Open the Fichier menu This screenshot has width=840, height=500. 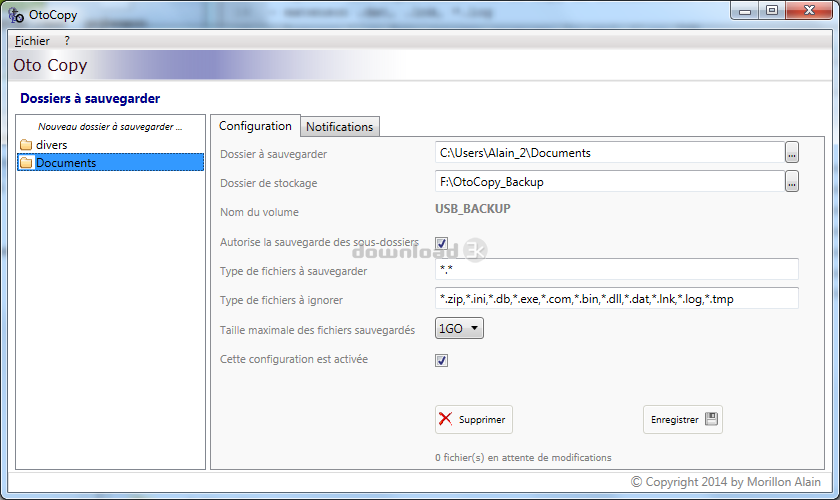click(32, 41)
